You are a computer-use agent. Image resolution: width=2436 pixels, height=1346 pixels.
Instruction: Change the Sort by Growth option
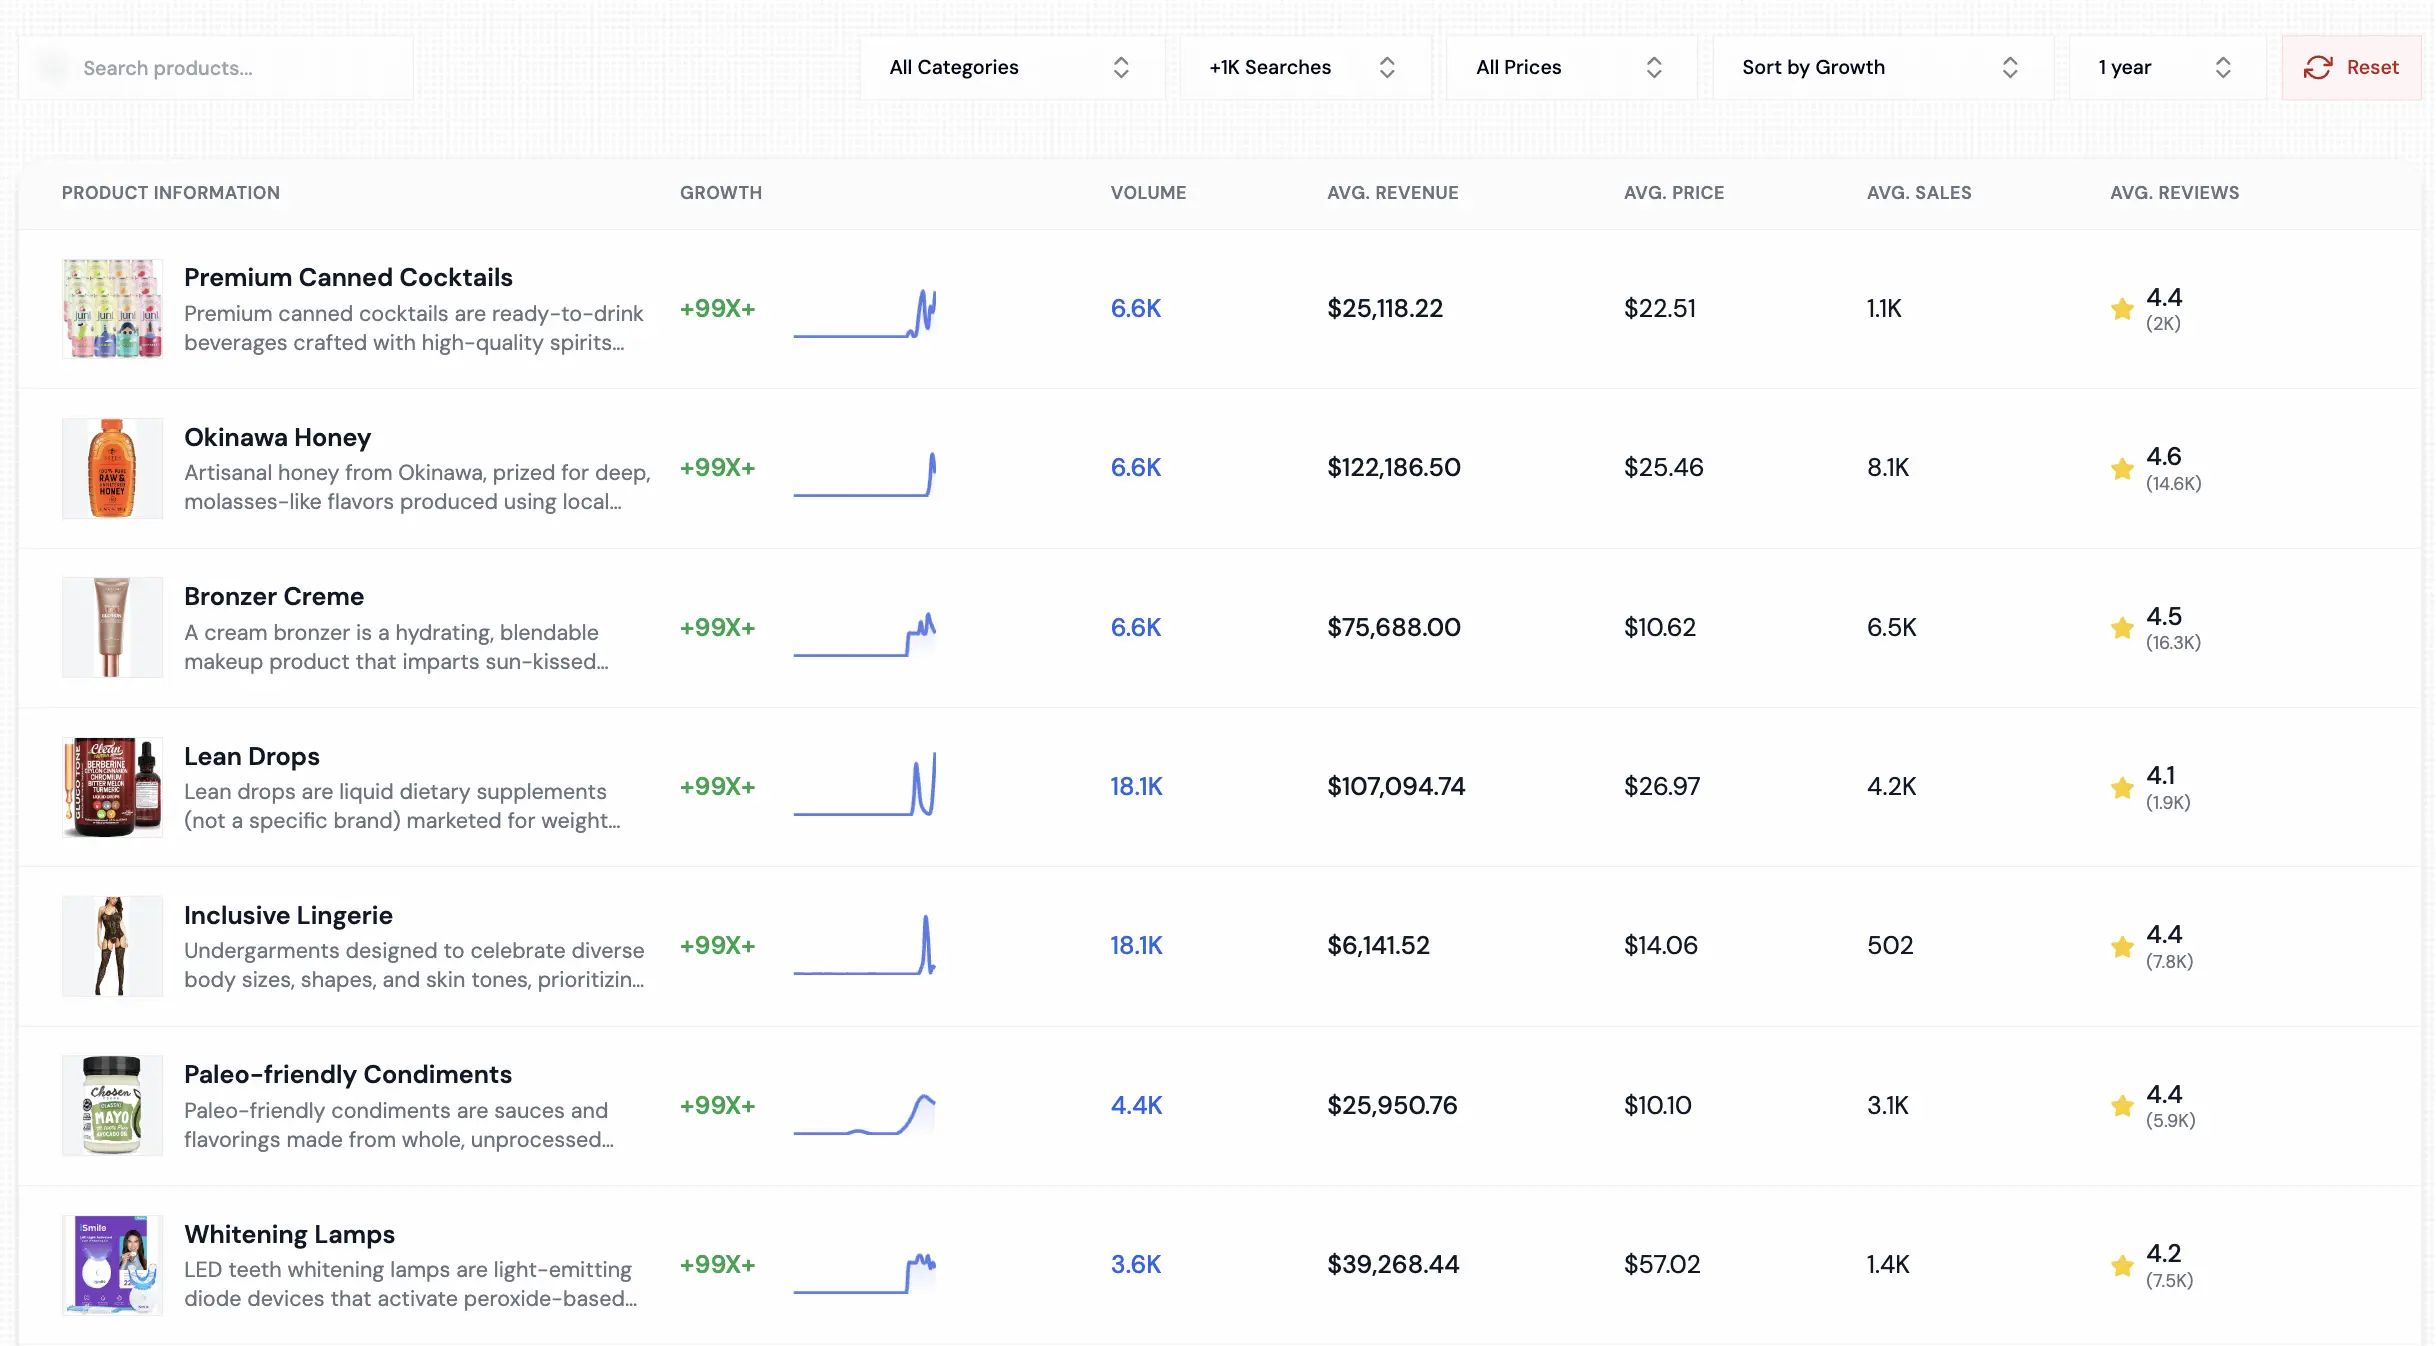pos(1880,67)
